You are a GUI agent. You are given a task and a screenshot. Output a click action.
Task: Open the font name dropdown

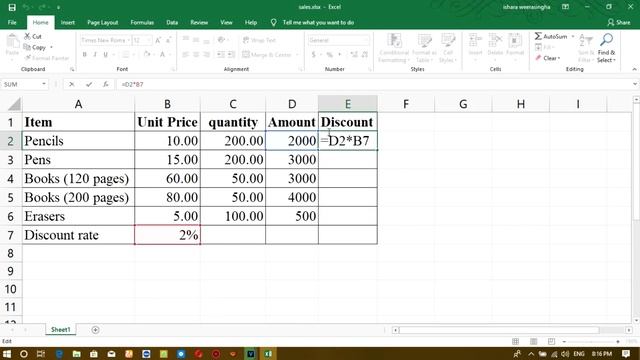point(129,40)
